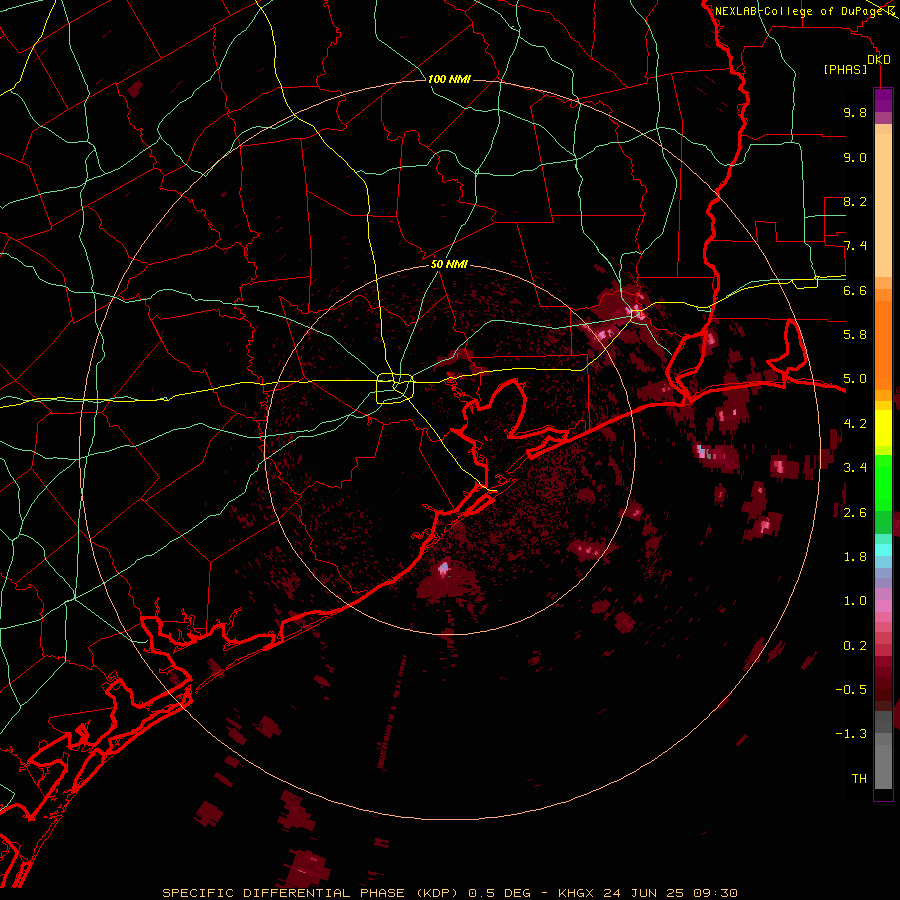Click the 9.0 value on the color scale
900x900 pixels.
(855, 157)
